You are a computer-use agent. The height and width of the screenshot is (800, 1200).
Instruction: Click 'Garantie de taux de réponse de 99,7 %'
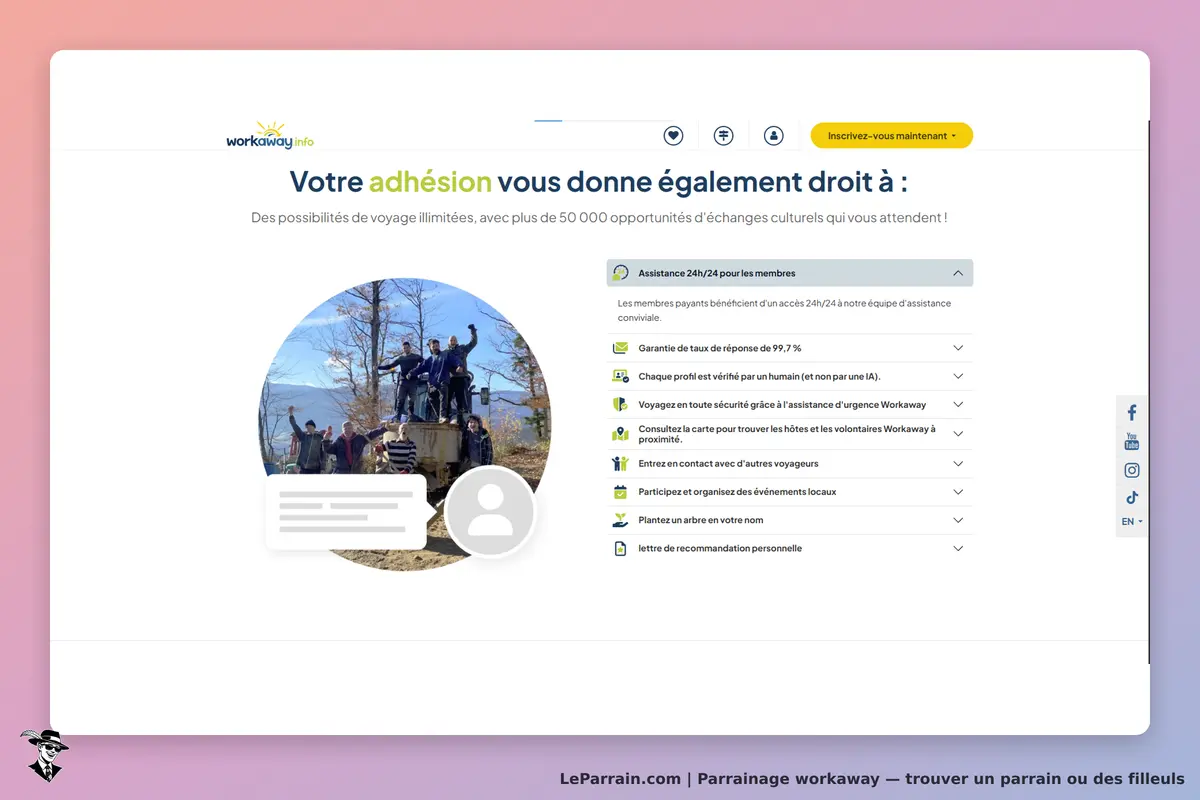(x=720, y=348)
